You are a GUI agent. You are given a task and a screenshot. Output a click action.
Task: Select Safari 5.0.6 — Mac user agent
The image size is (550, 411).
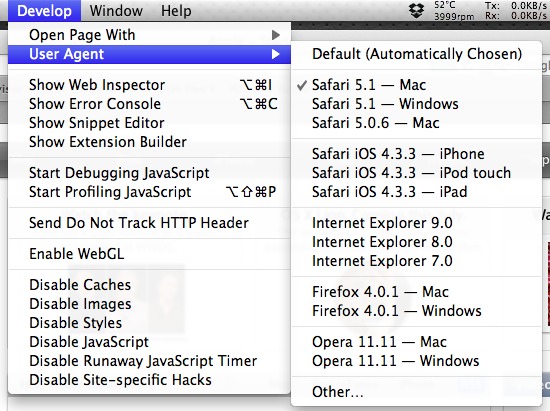click(416, 123)
